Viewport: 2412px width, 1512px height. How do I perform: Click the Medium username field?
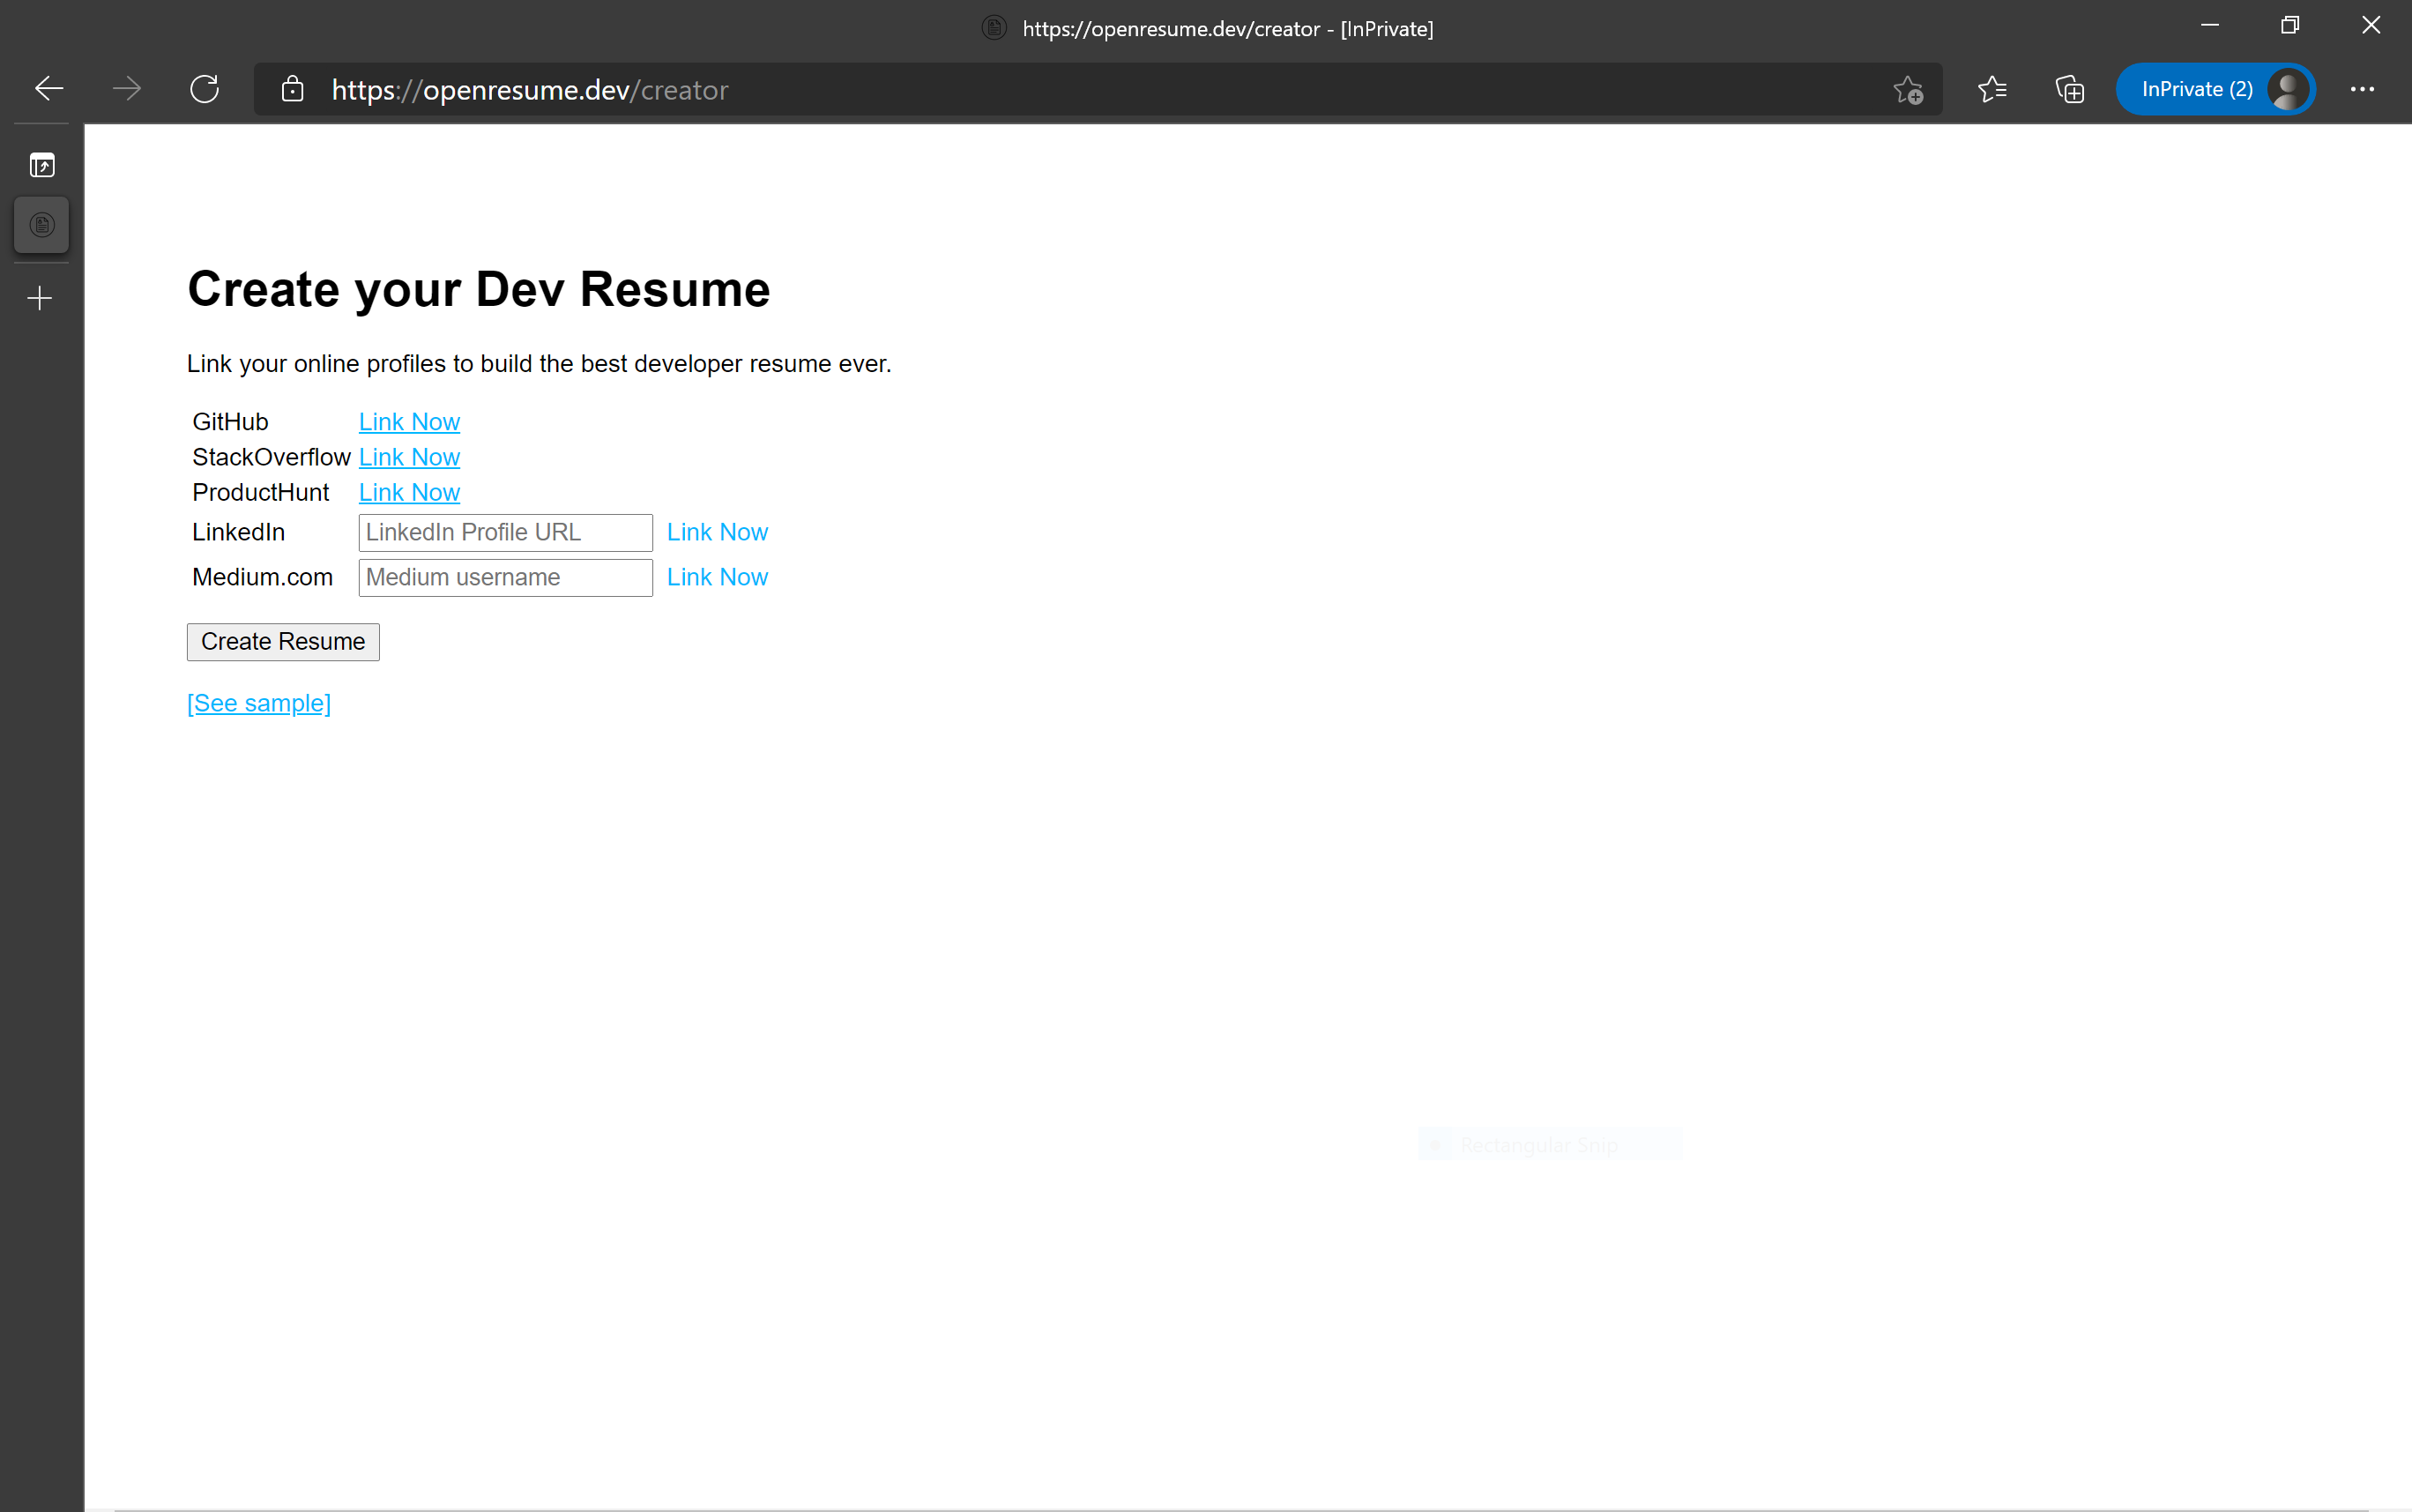pyautogui.click(x=504, y=577)
